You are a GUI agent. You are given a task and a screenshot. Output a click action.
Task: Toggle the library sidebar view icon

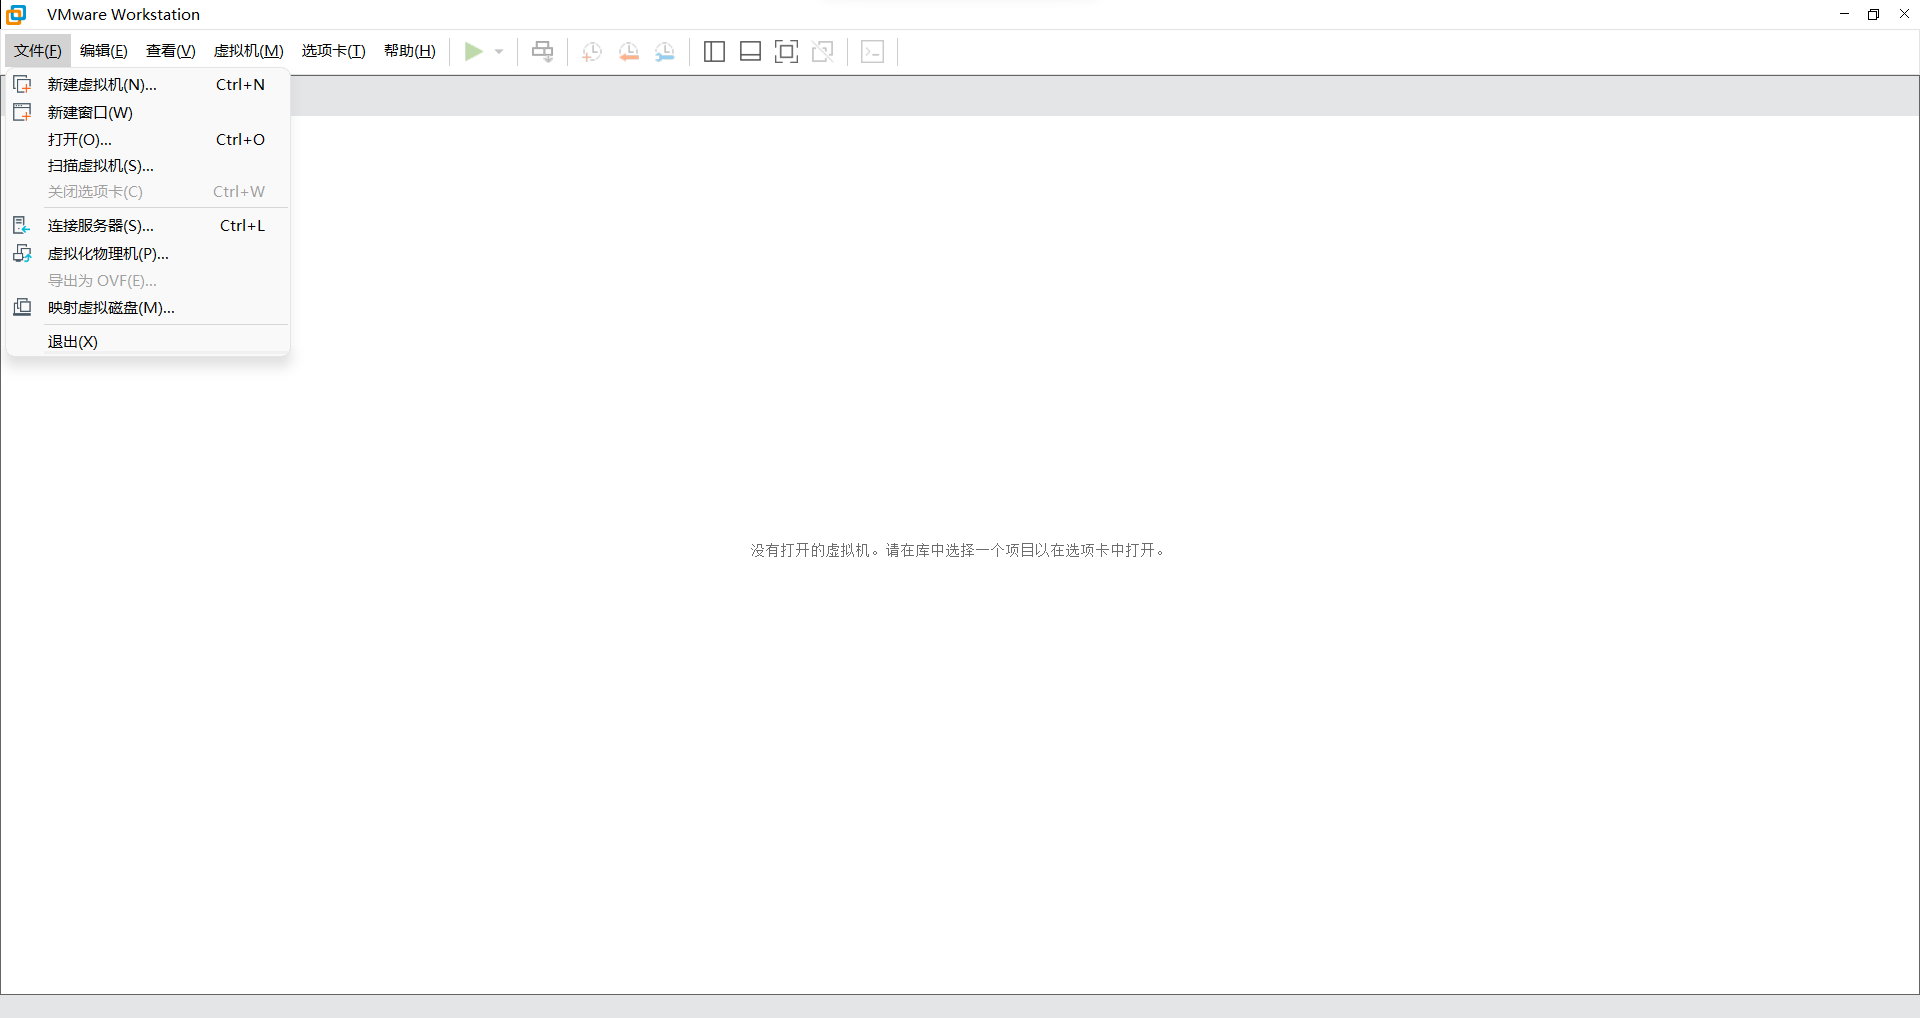pos(714,51)
